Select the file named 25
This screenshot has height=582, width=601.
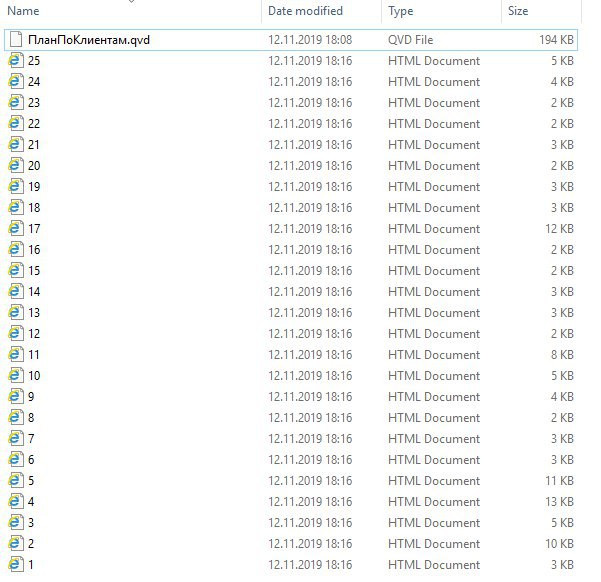click(x=34, y=61)
